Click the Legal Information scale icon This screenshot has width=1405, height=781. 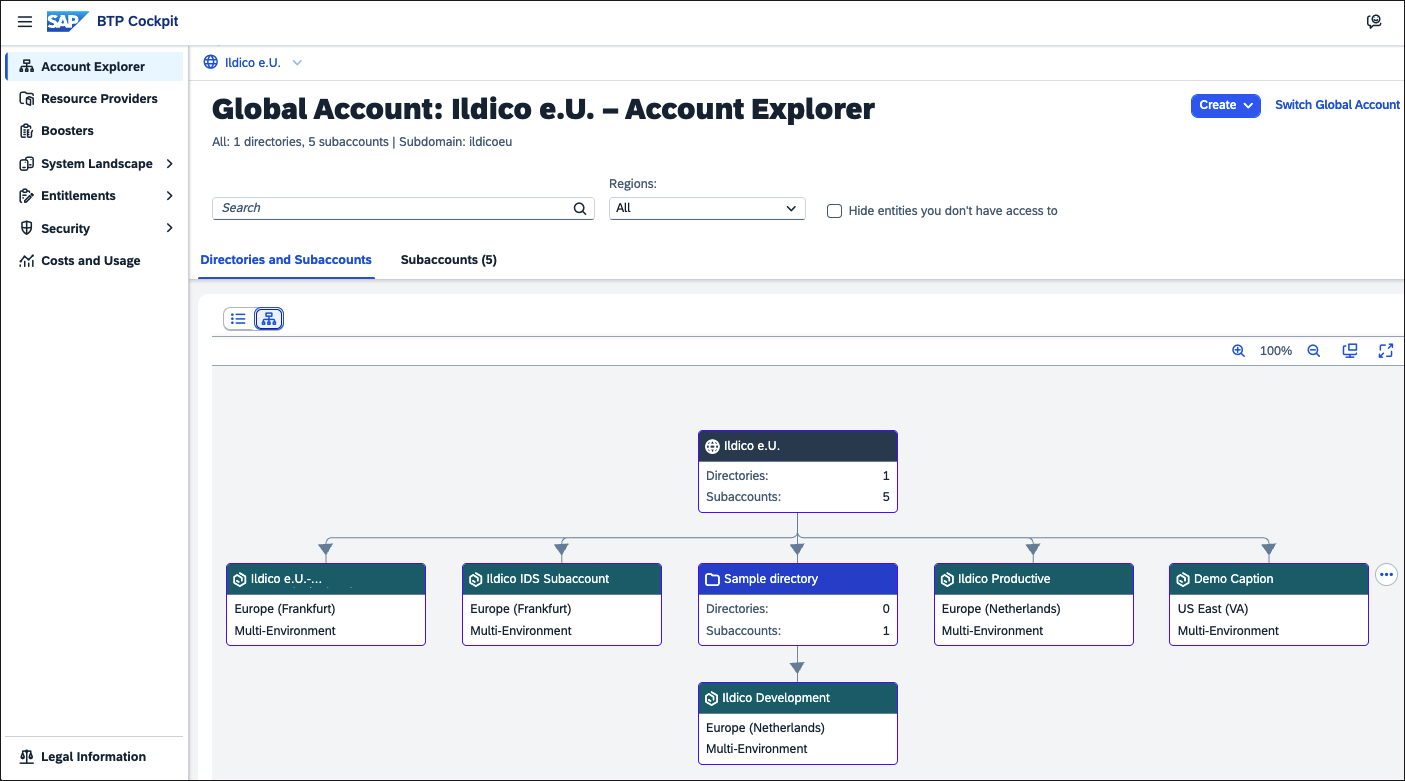(27, 757)
